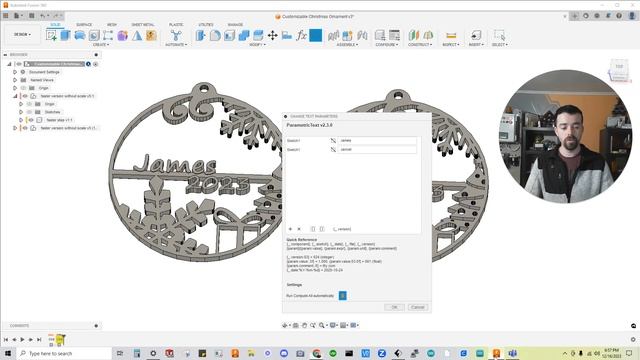Image resolution: width=640 pixels, height=360 pixels.
Task: Click the first row's clear-selection icon
Action: (x=333, y=140)
